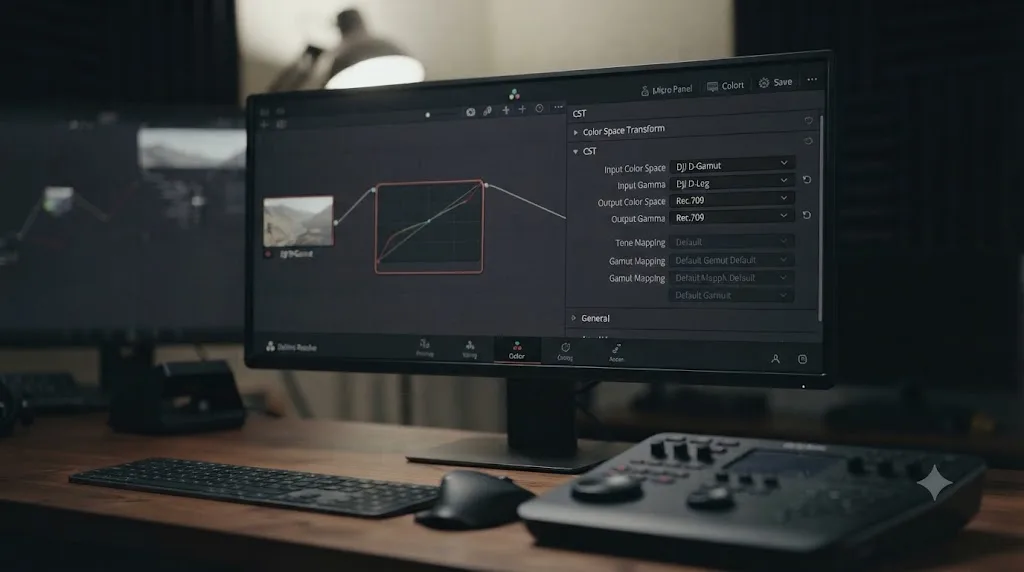
Task: Click the plus icon next to clock icon
Action: tap(522, 109)
